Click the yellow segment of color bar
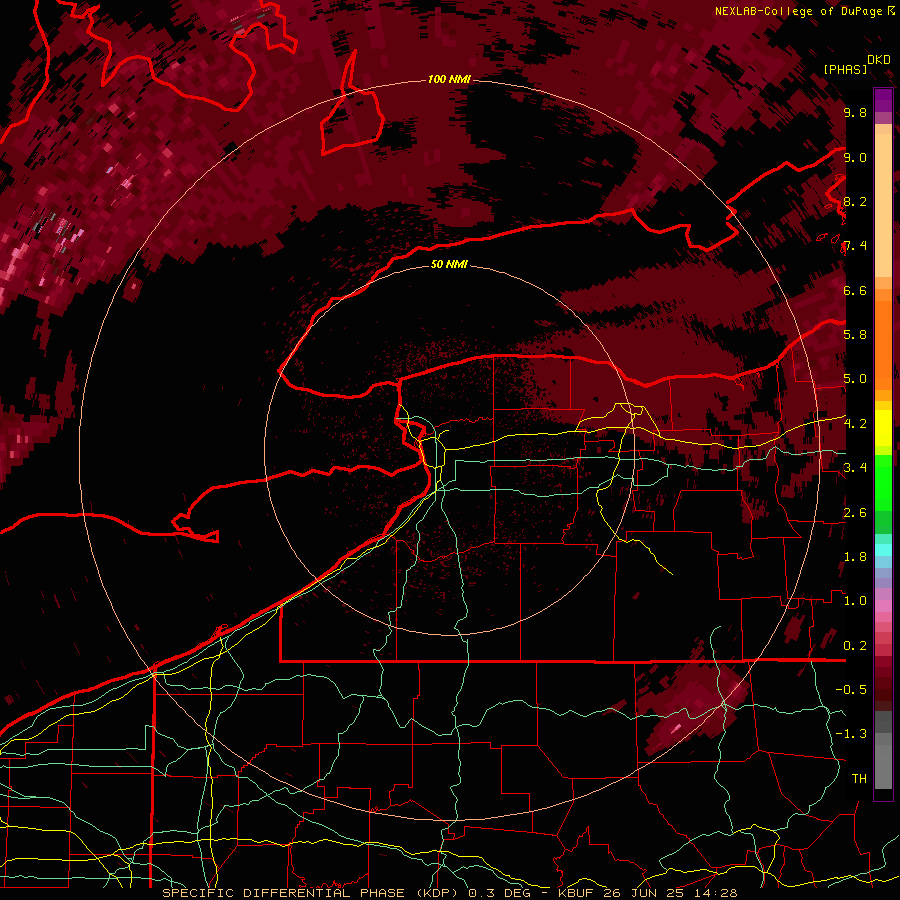The height and width of the screenshot is (900, 900). [883, 428]
